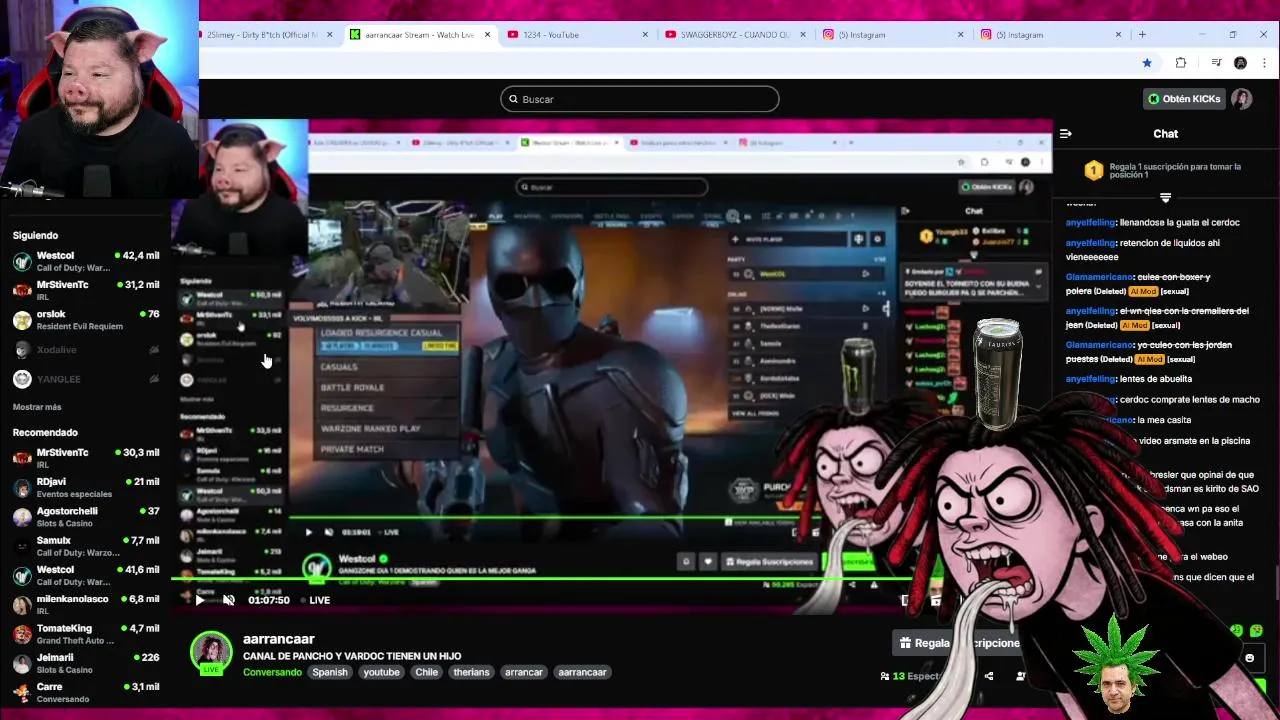Click the gift leaderboard rank 1 badge
1280x720 pixels.
[1094, 171]
